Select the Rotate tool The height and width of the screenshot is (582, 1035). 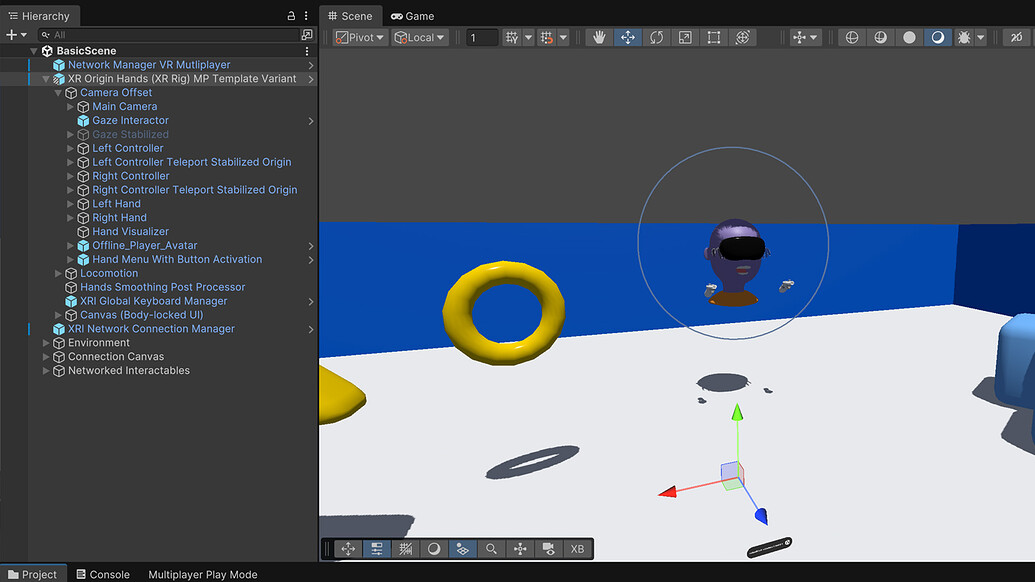[657, 36]
